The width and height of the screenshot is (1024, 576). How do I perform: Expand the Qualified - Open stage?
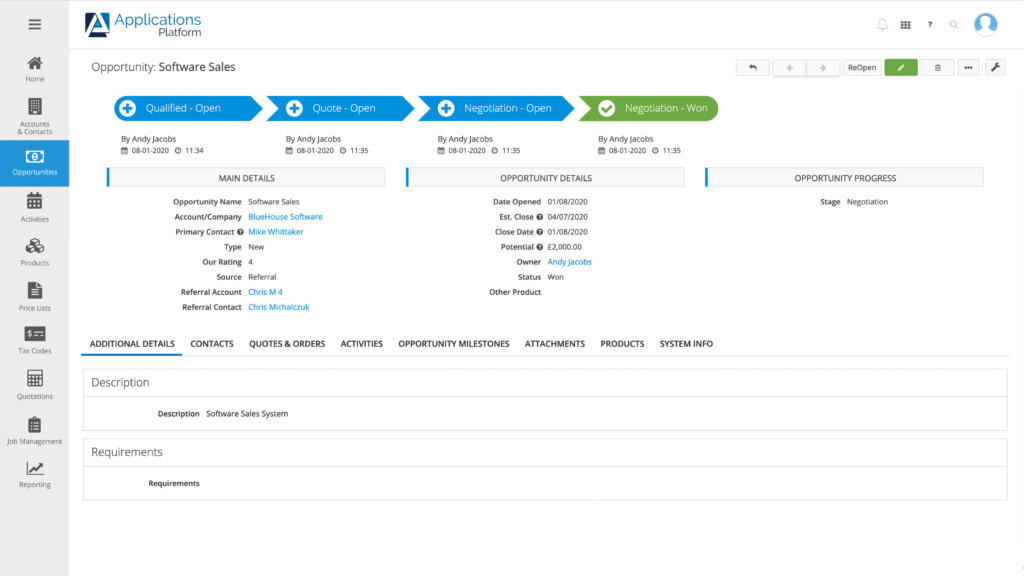tap(127, 108)
